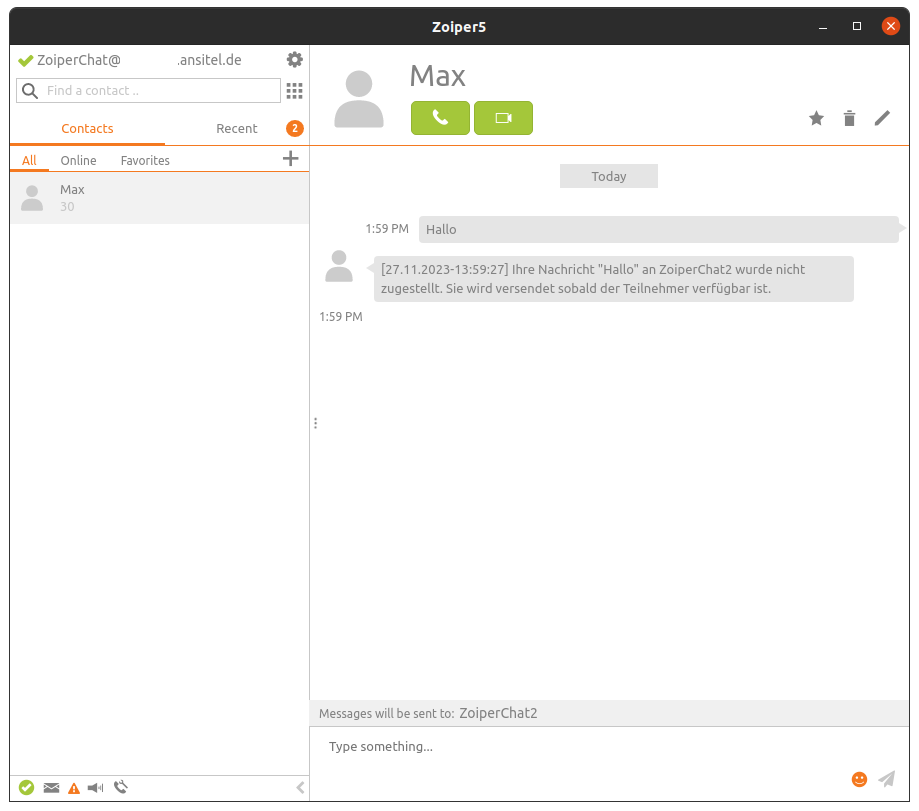The height and width of the screenshot is (811, 919).
Task: Open the envelope messages icon in status bar
Action: point(52,788)
